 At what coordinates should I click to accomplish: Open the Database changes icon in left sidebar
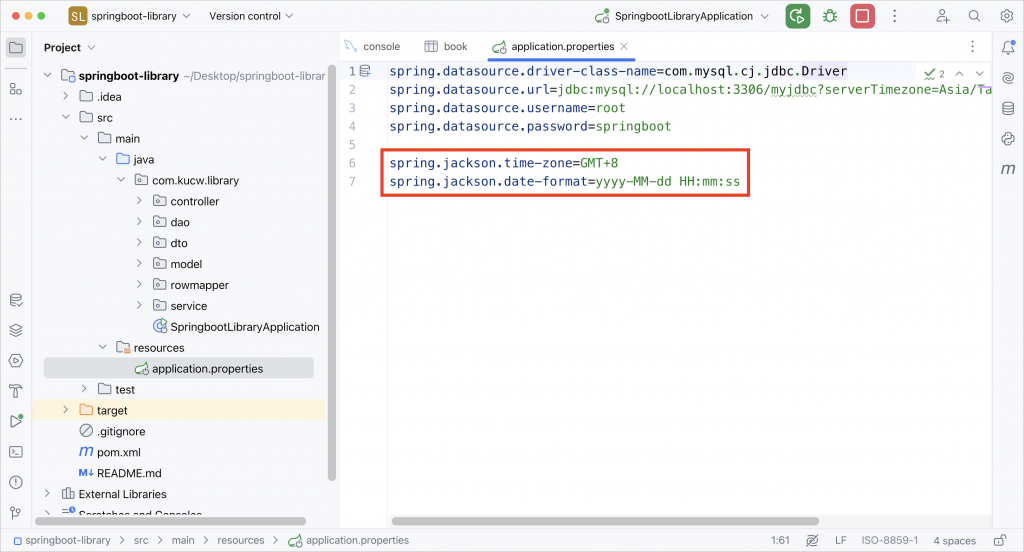[x=16, y=300]
